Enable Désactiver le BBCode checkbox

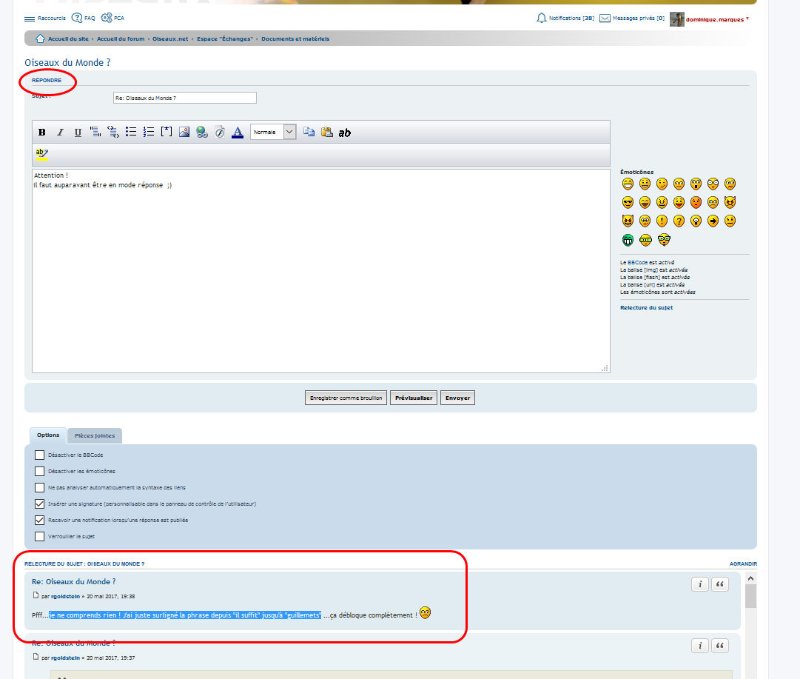point(40,455)
